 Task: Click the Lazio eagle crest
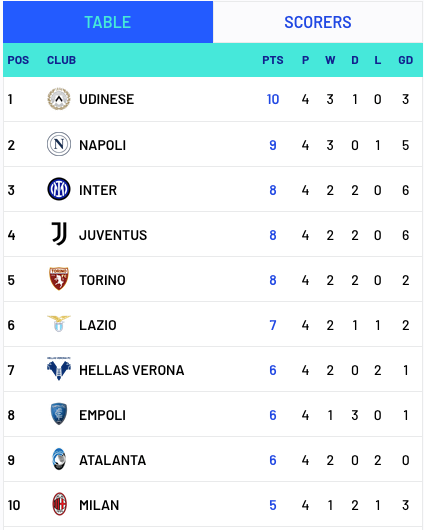point(59,324)
